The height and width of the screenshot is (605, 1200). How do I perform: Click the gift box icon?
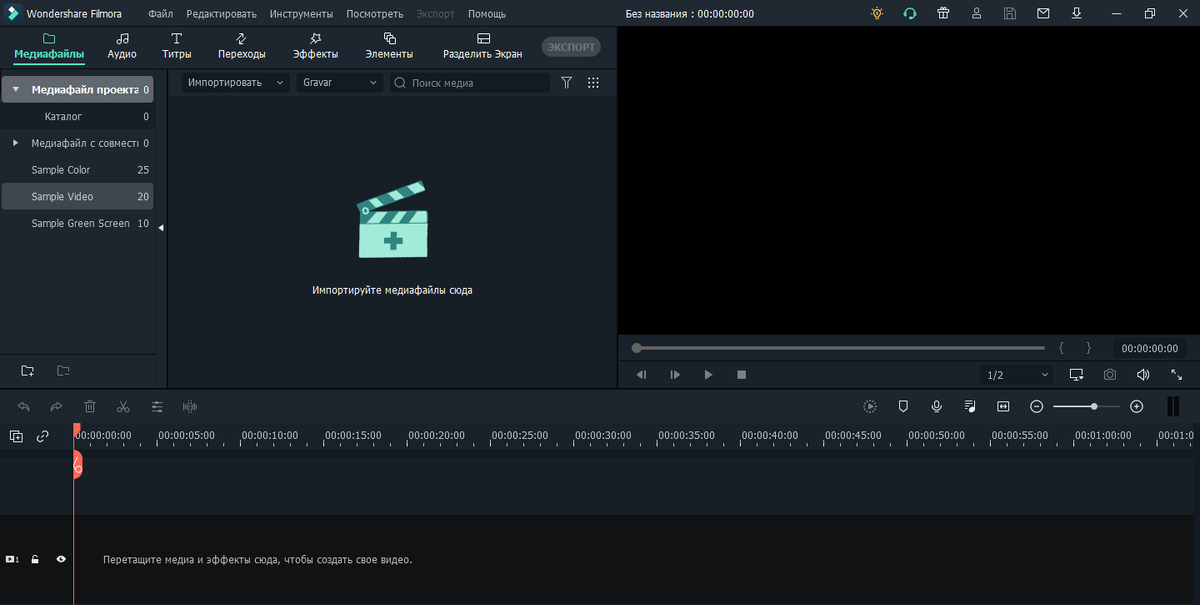point(943,14)
